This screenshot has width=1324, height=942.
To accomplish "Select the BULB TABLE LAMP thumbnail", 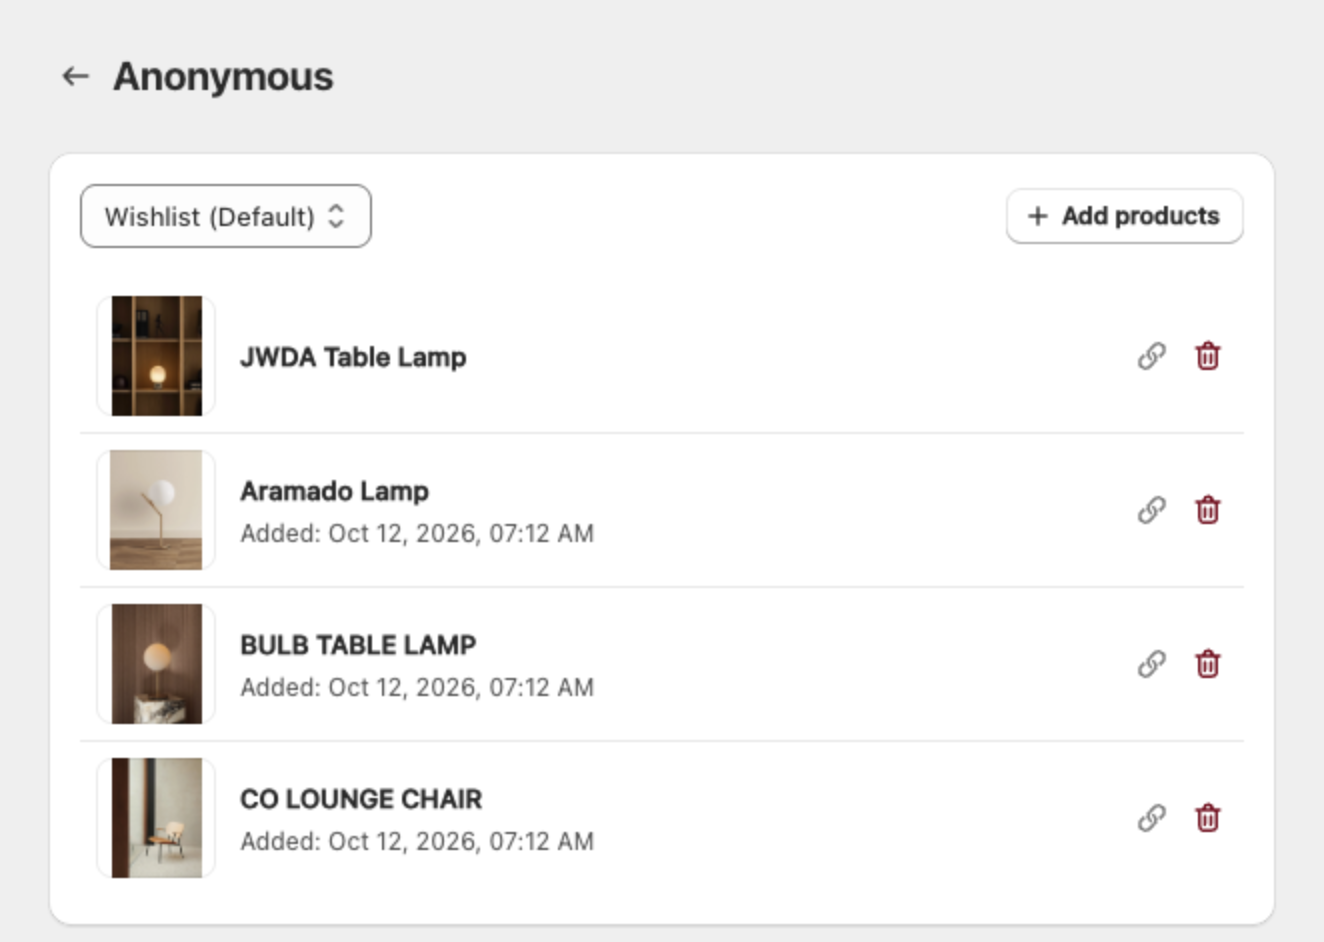I will (x=156, y=664).
